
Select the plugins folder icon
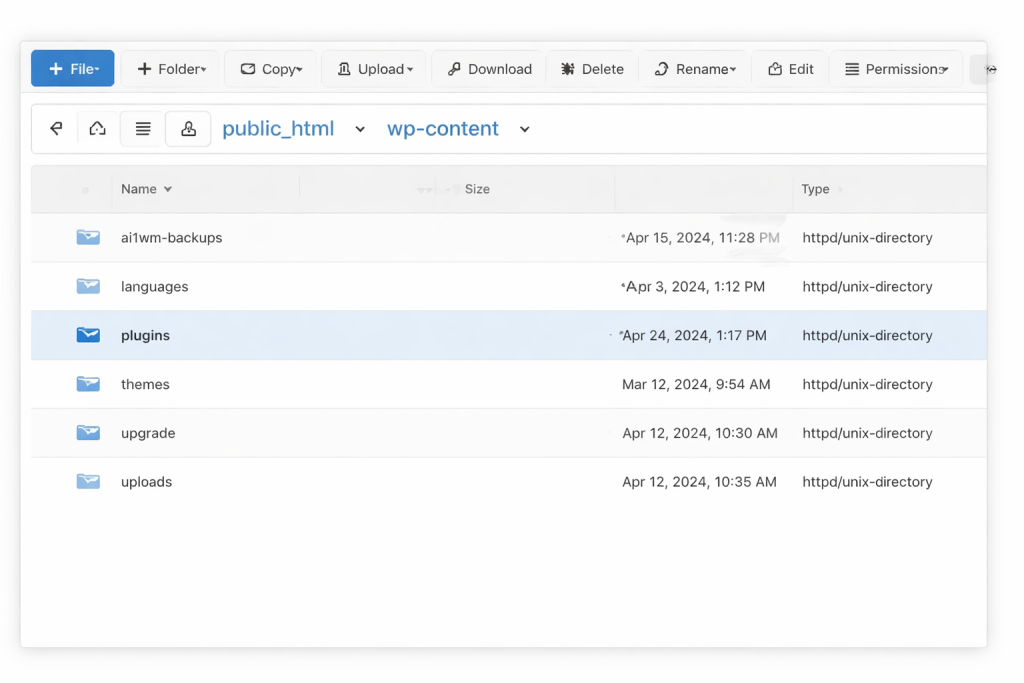(88, 335)
